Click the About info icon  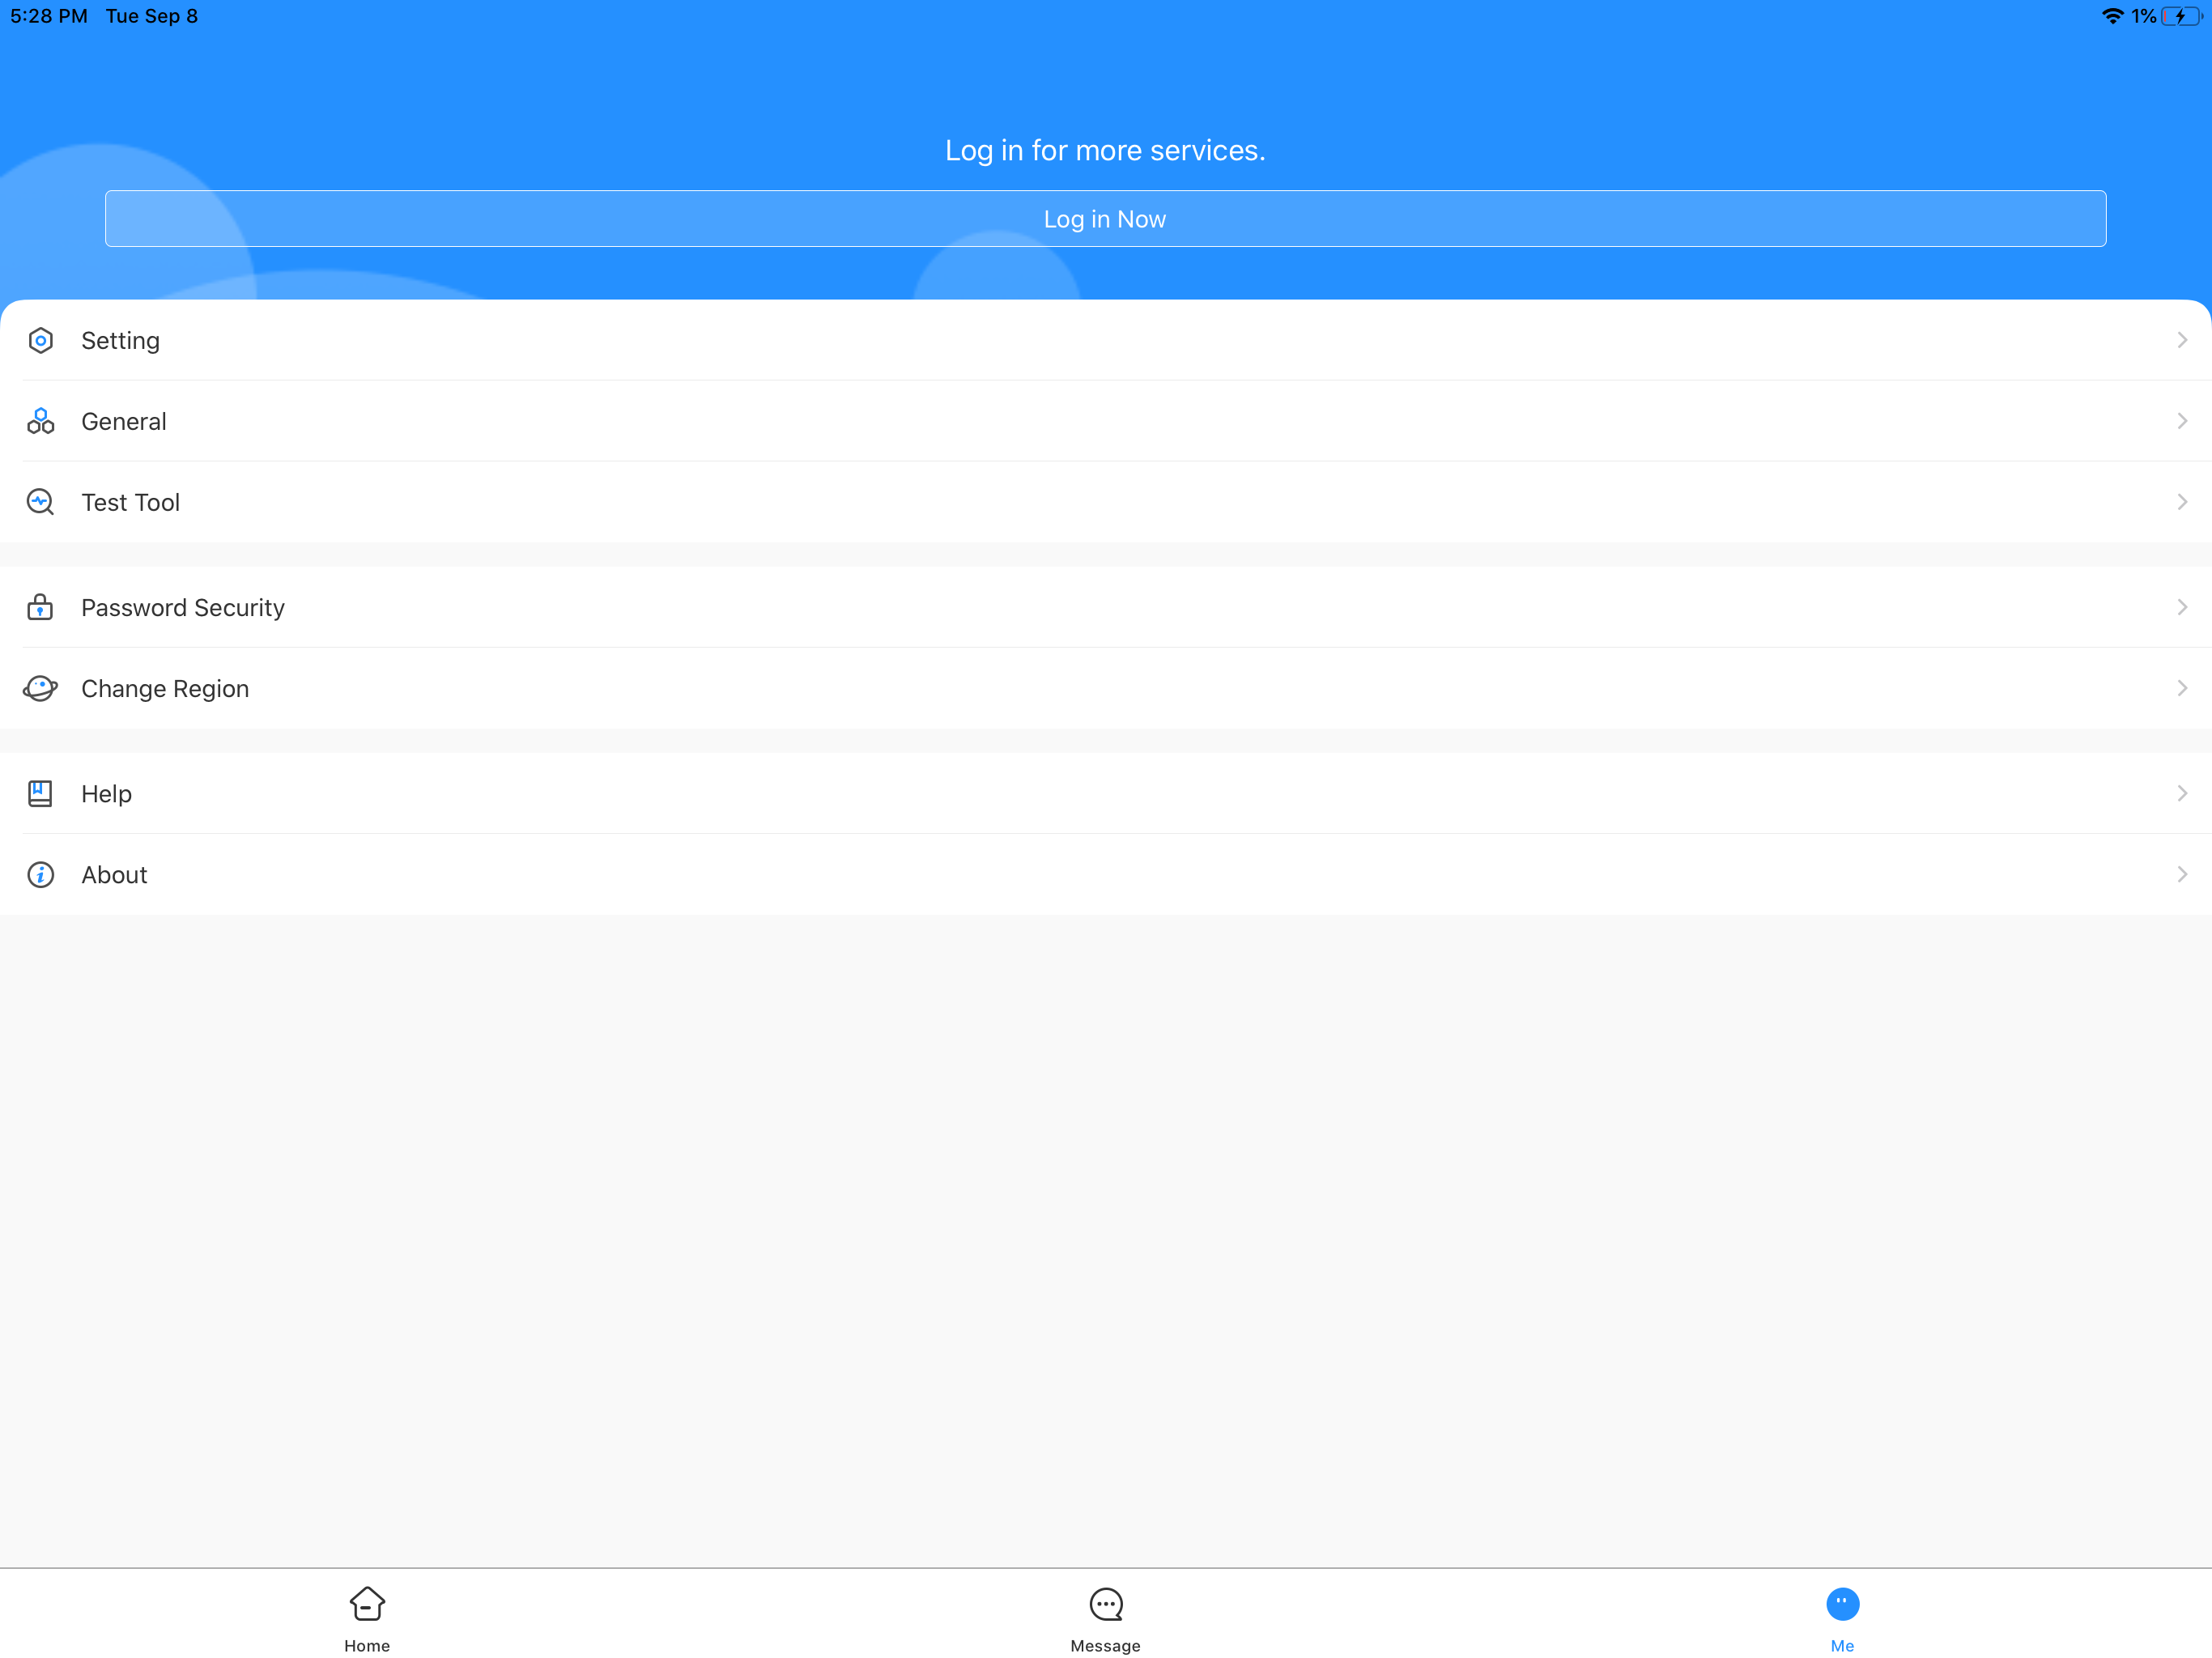tap(40, 874)
